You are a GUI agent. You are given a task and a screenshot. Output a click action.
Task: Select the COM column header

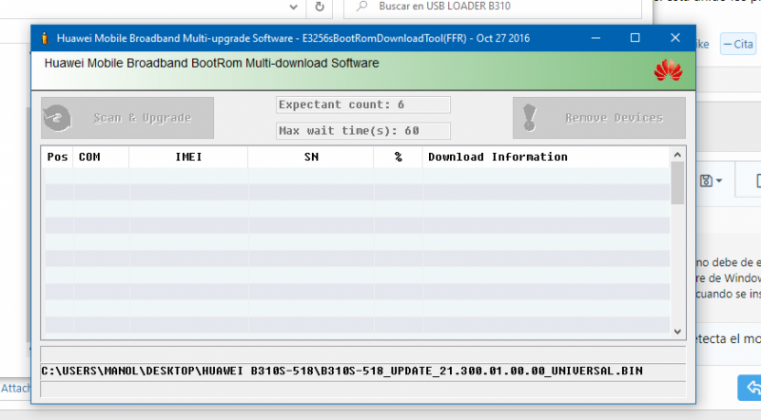point(100,157)
